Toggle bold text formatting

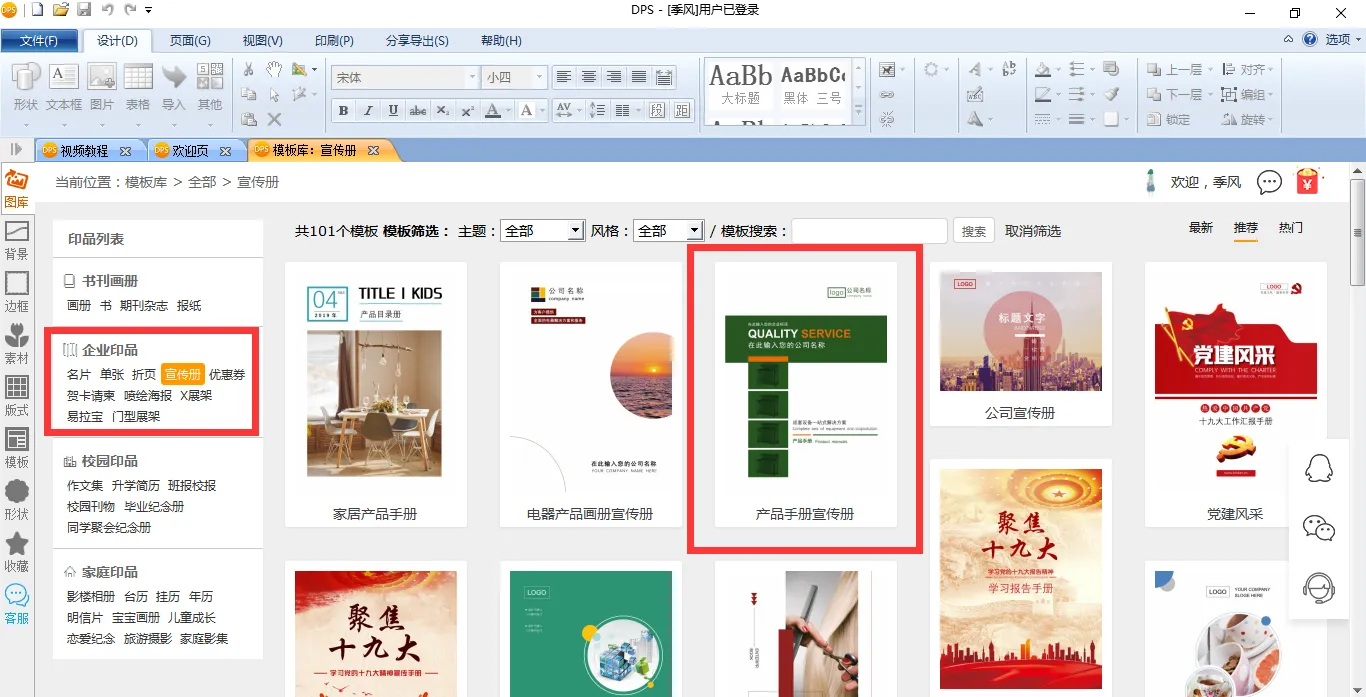(x=343, y=111)
